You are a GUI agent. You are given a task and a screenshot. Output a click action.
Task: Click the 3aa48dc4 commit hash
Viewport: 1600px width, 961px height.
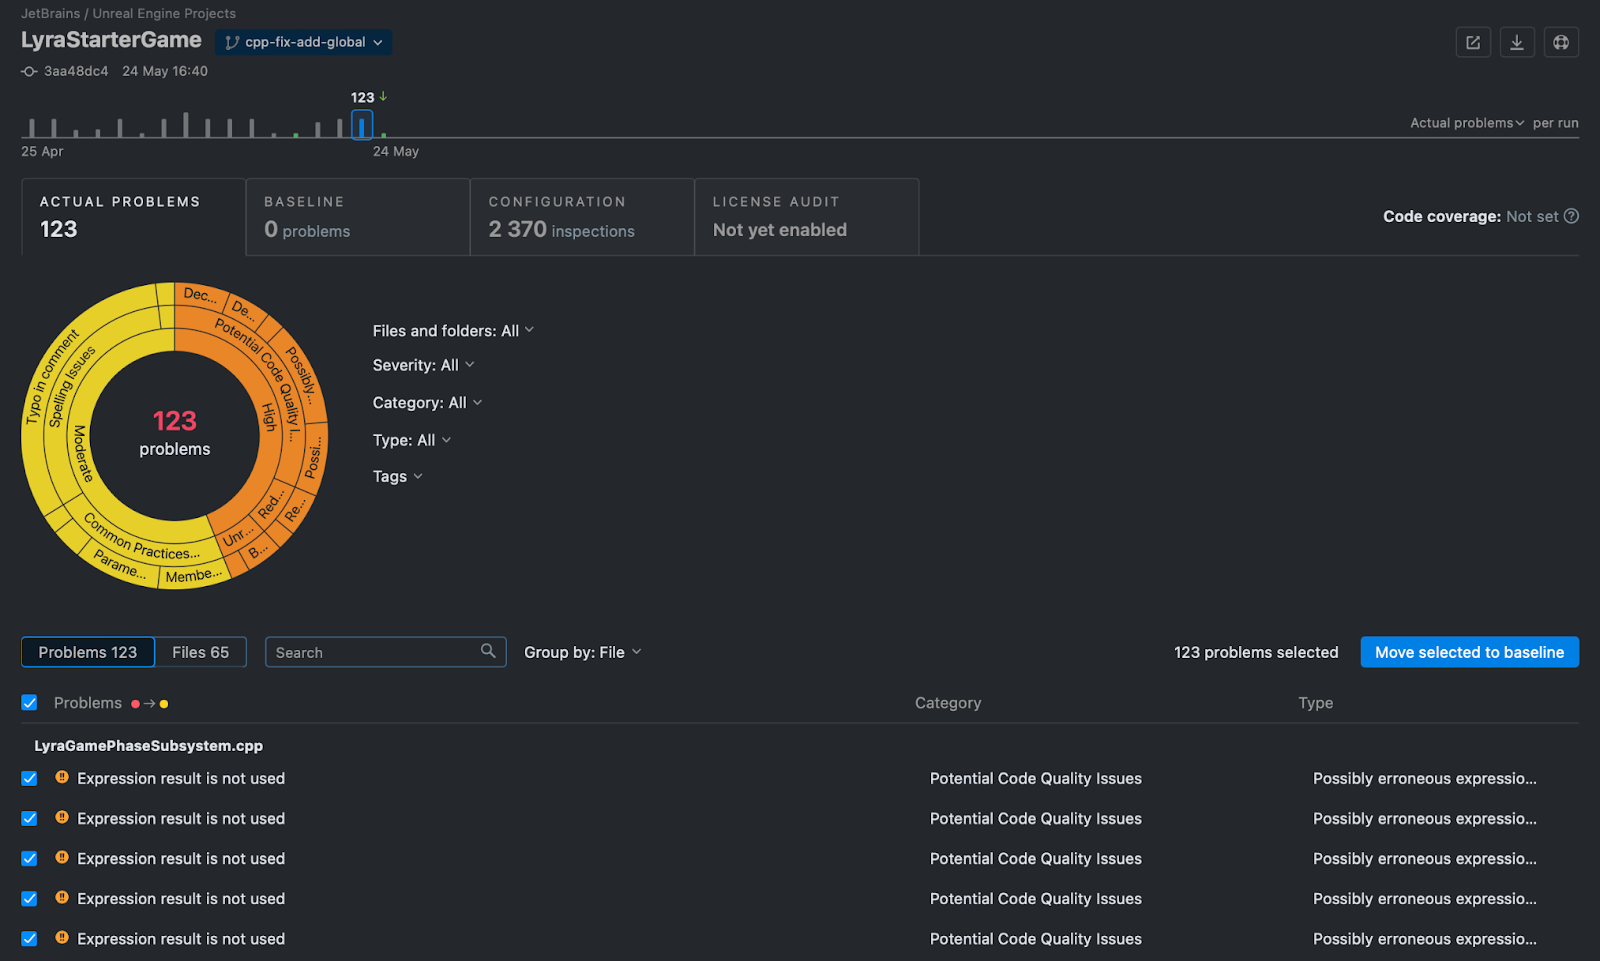pos(76,71)
